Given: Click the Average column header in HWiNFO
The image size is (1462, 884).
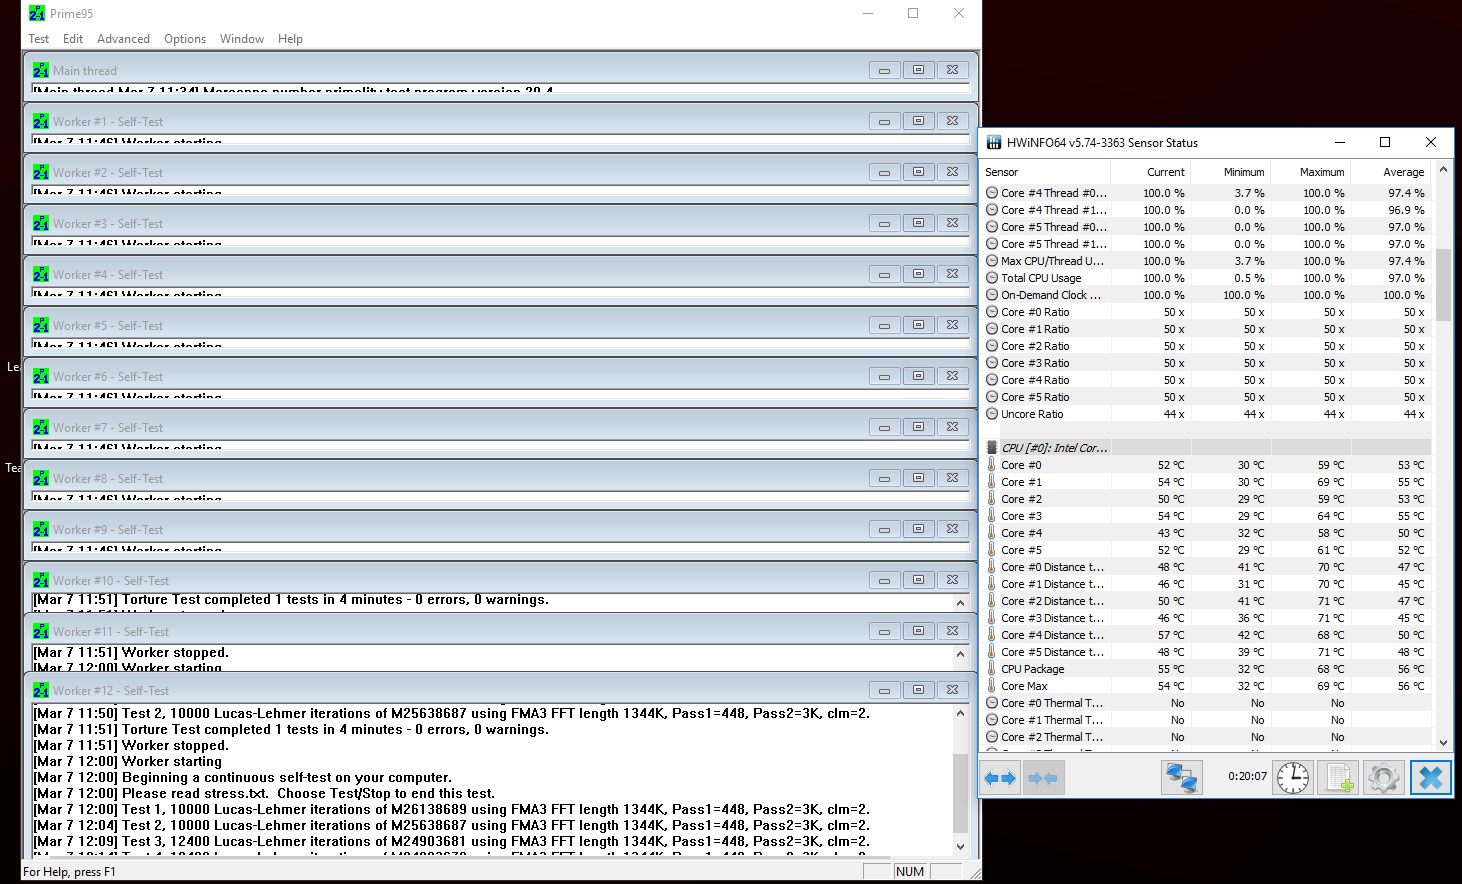Looking at the screenshot, I should 1391,172.
